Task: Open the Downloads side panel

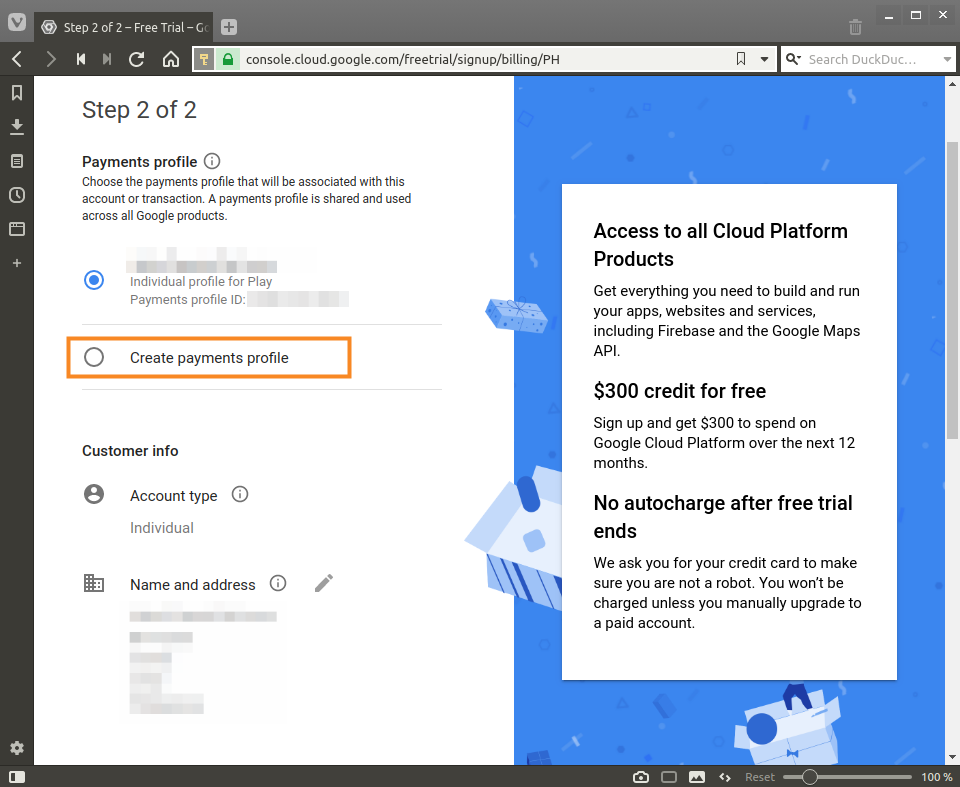Action: [x=17, y=127]
